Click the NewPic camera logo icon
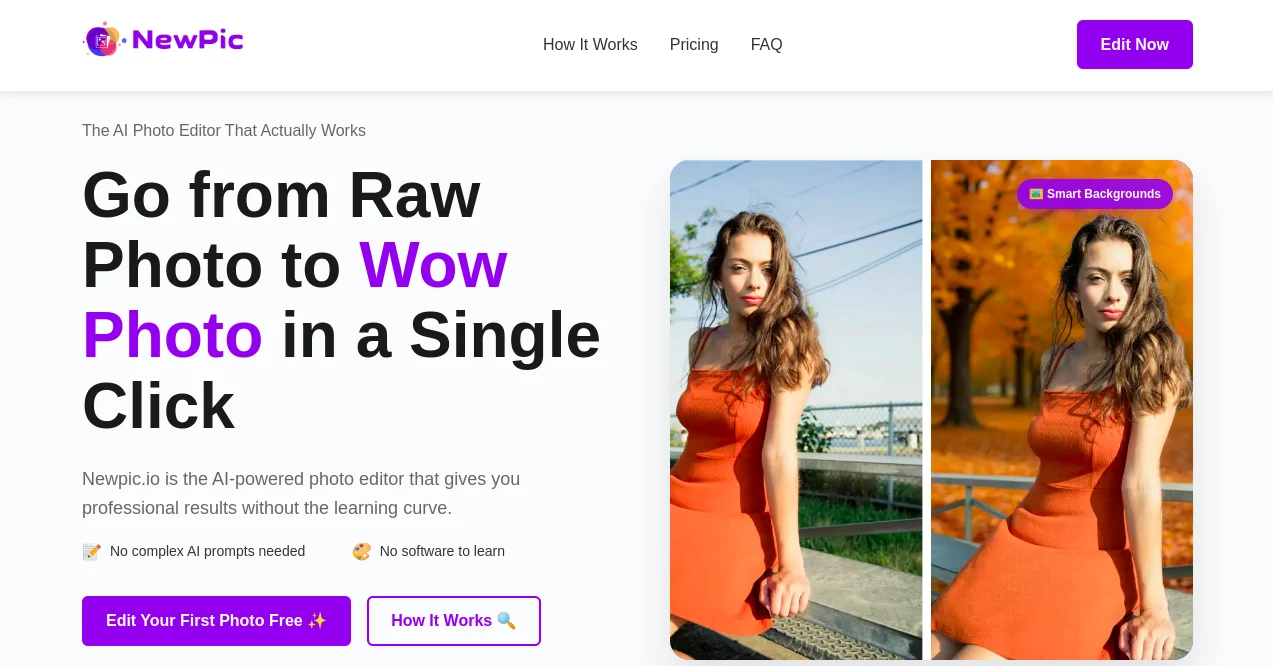Screen dimensions: 1273x666 [x=104, y=39]
